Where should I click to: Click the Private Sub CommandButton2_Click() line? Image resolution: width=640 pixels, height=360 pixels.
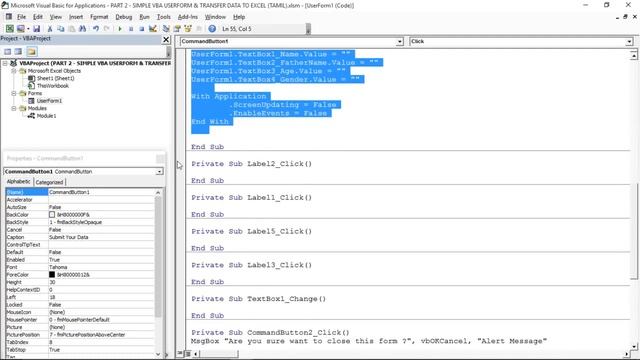tap(270, 332)
